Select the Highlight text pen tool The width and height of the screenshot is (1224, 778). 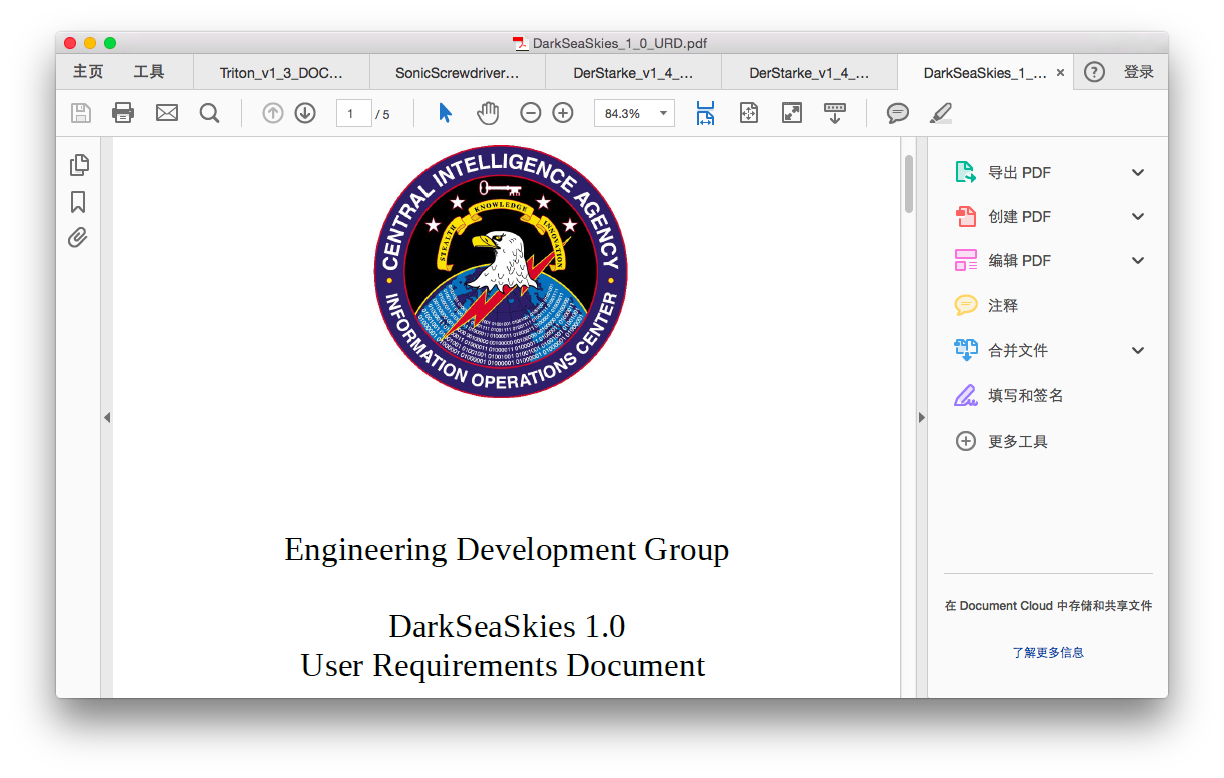[x=941, y=113]
